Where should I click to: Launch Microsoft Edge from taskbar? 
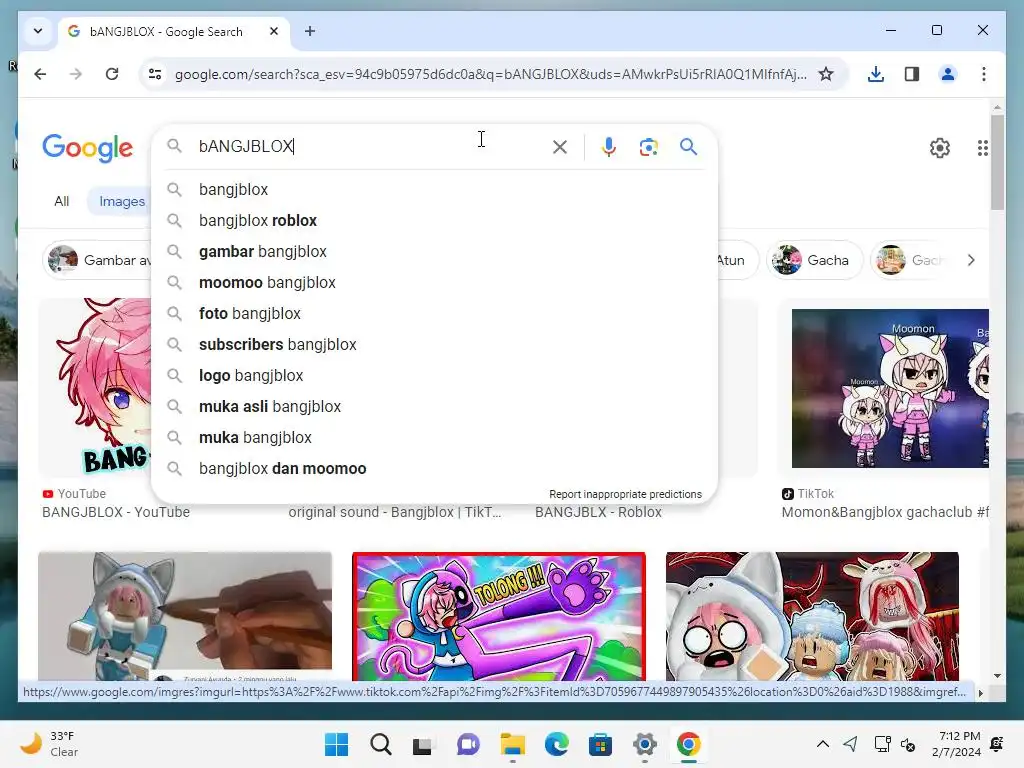556,744
